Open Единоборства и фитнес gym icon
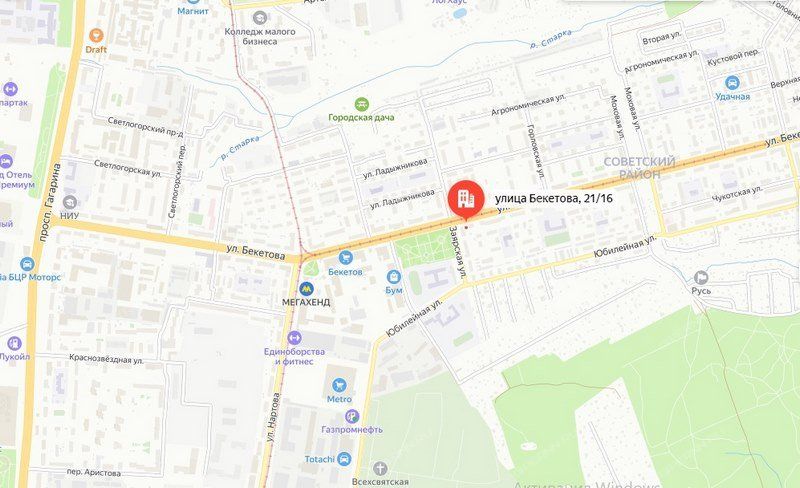The height and width of the screenshot is (488, 800). [294, 338]
